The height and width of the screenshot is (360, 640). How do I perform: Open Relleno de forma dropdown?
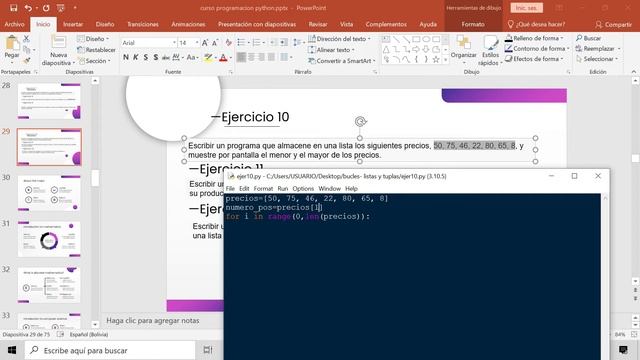coord(534,38)
